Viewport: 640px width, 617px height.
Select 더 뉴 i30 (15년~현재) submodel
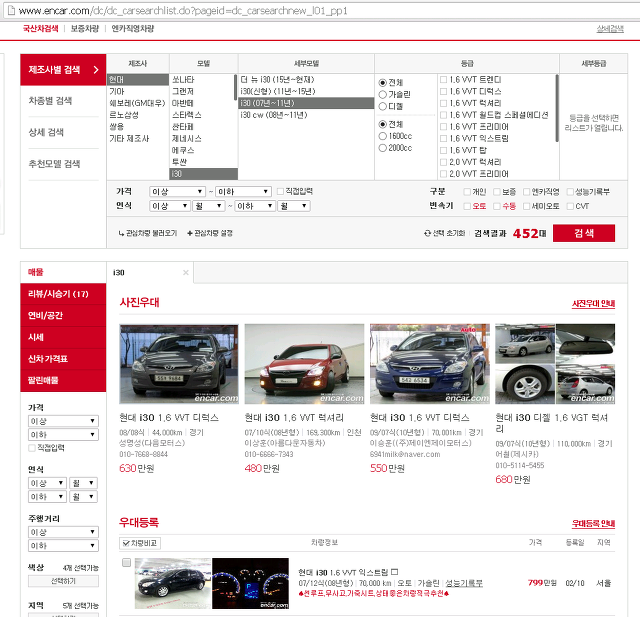(x=306, y=80)
